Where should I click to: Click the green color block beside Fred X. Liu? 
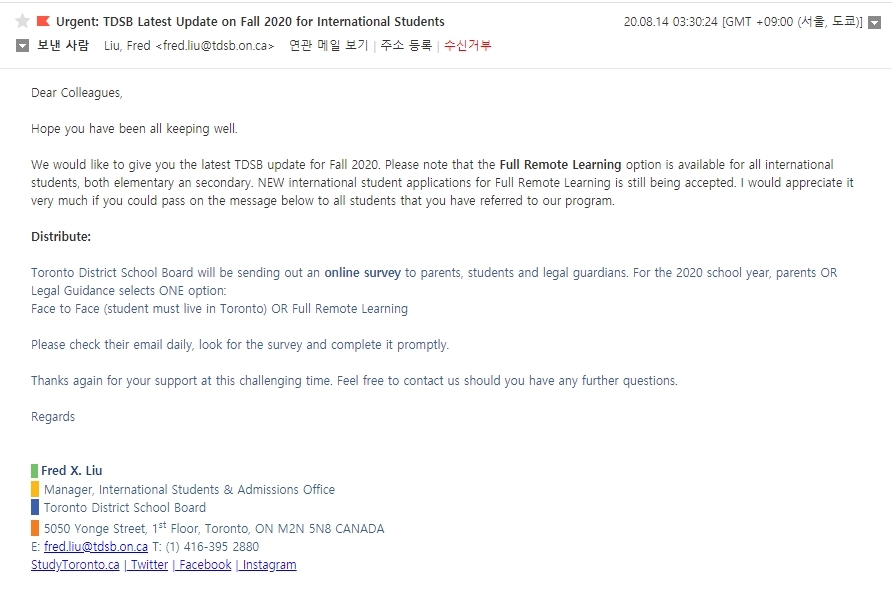[35, 471]
